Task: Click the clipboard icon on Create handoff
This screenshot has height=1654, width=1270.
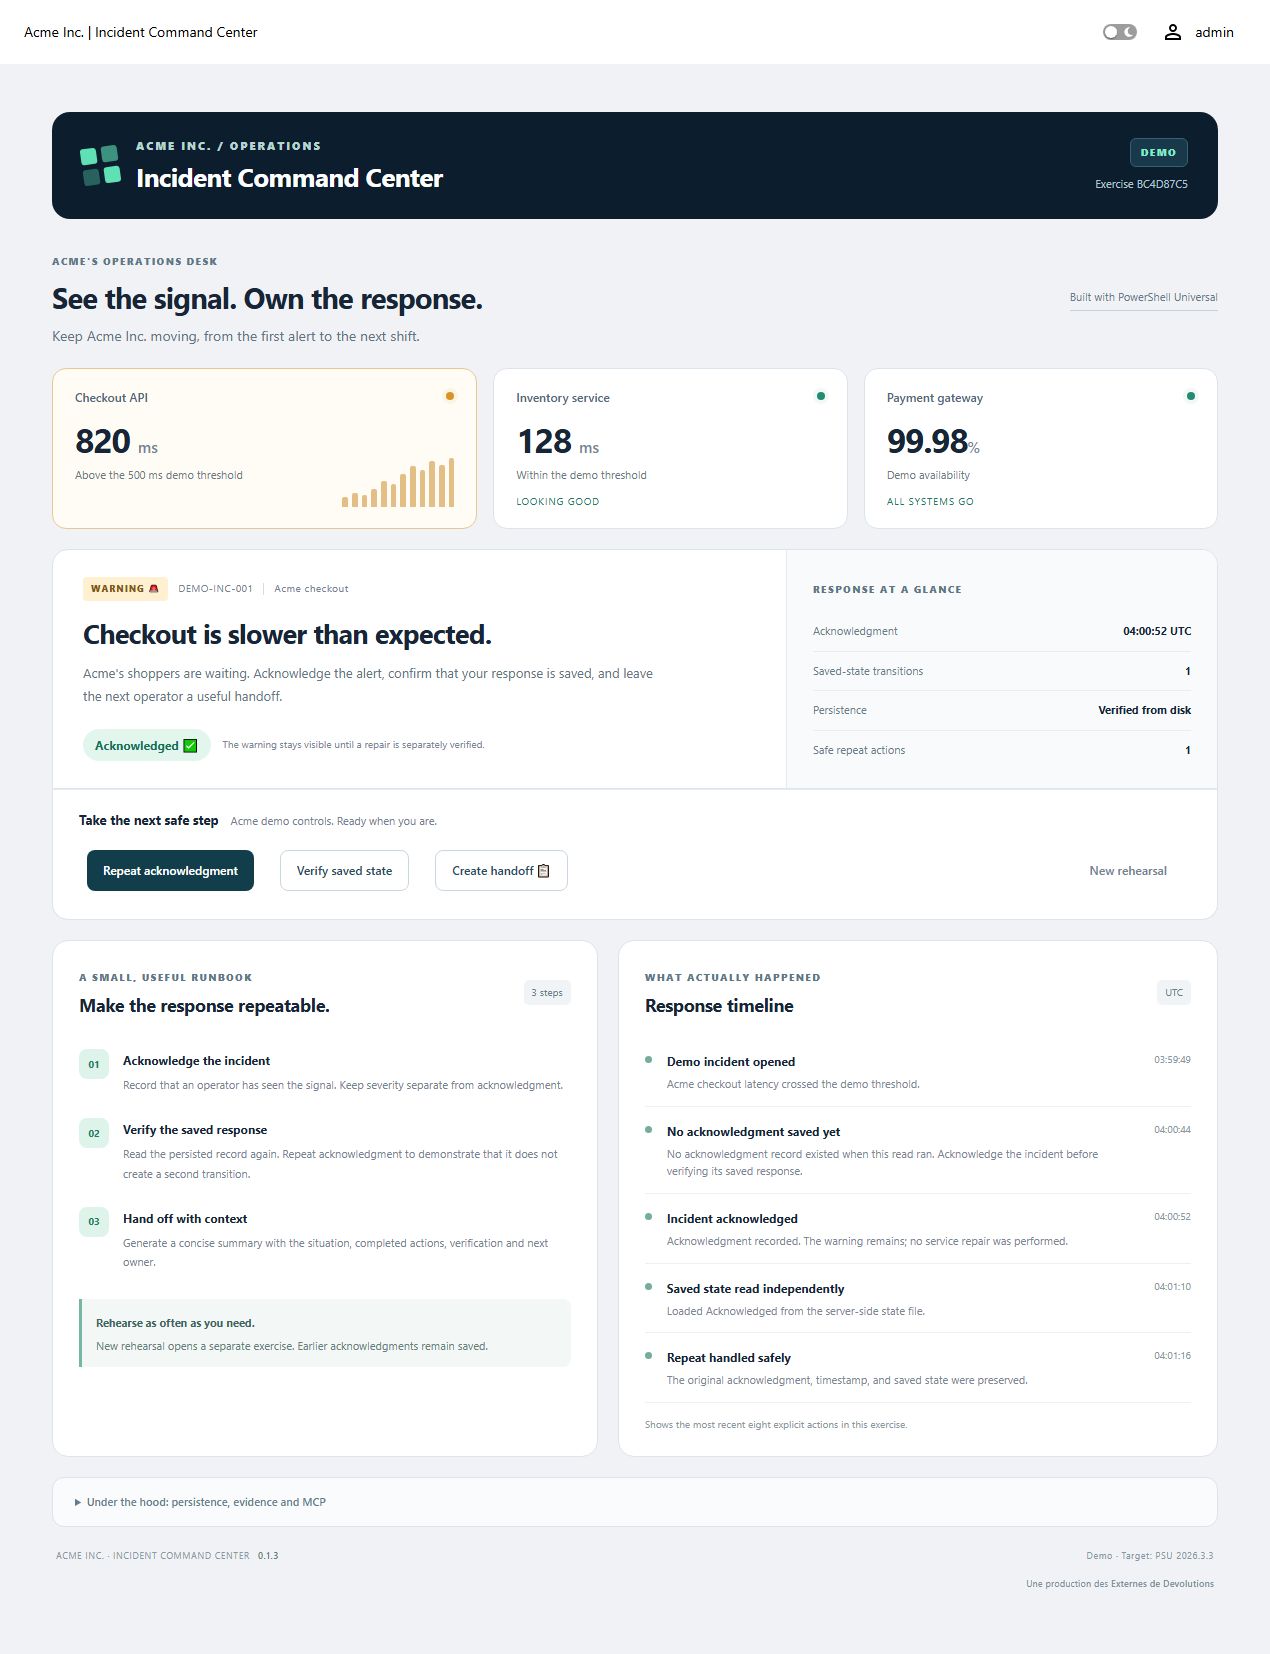Action: 544,870
